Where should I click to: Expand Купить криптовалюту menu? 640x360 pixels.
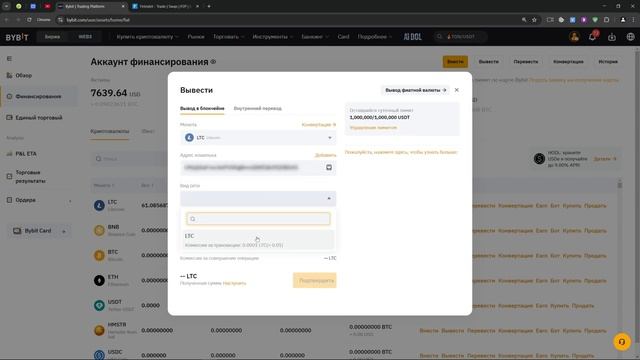pyautogui.click(x=147, y=37)
